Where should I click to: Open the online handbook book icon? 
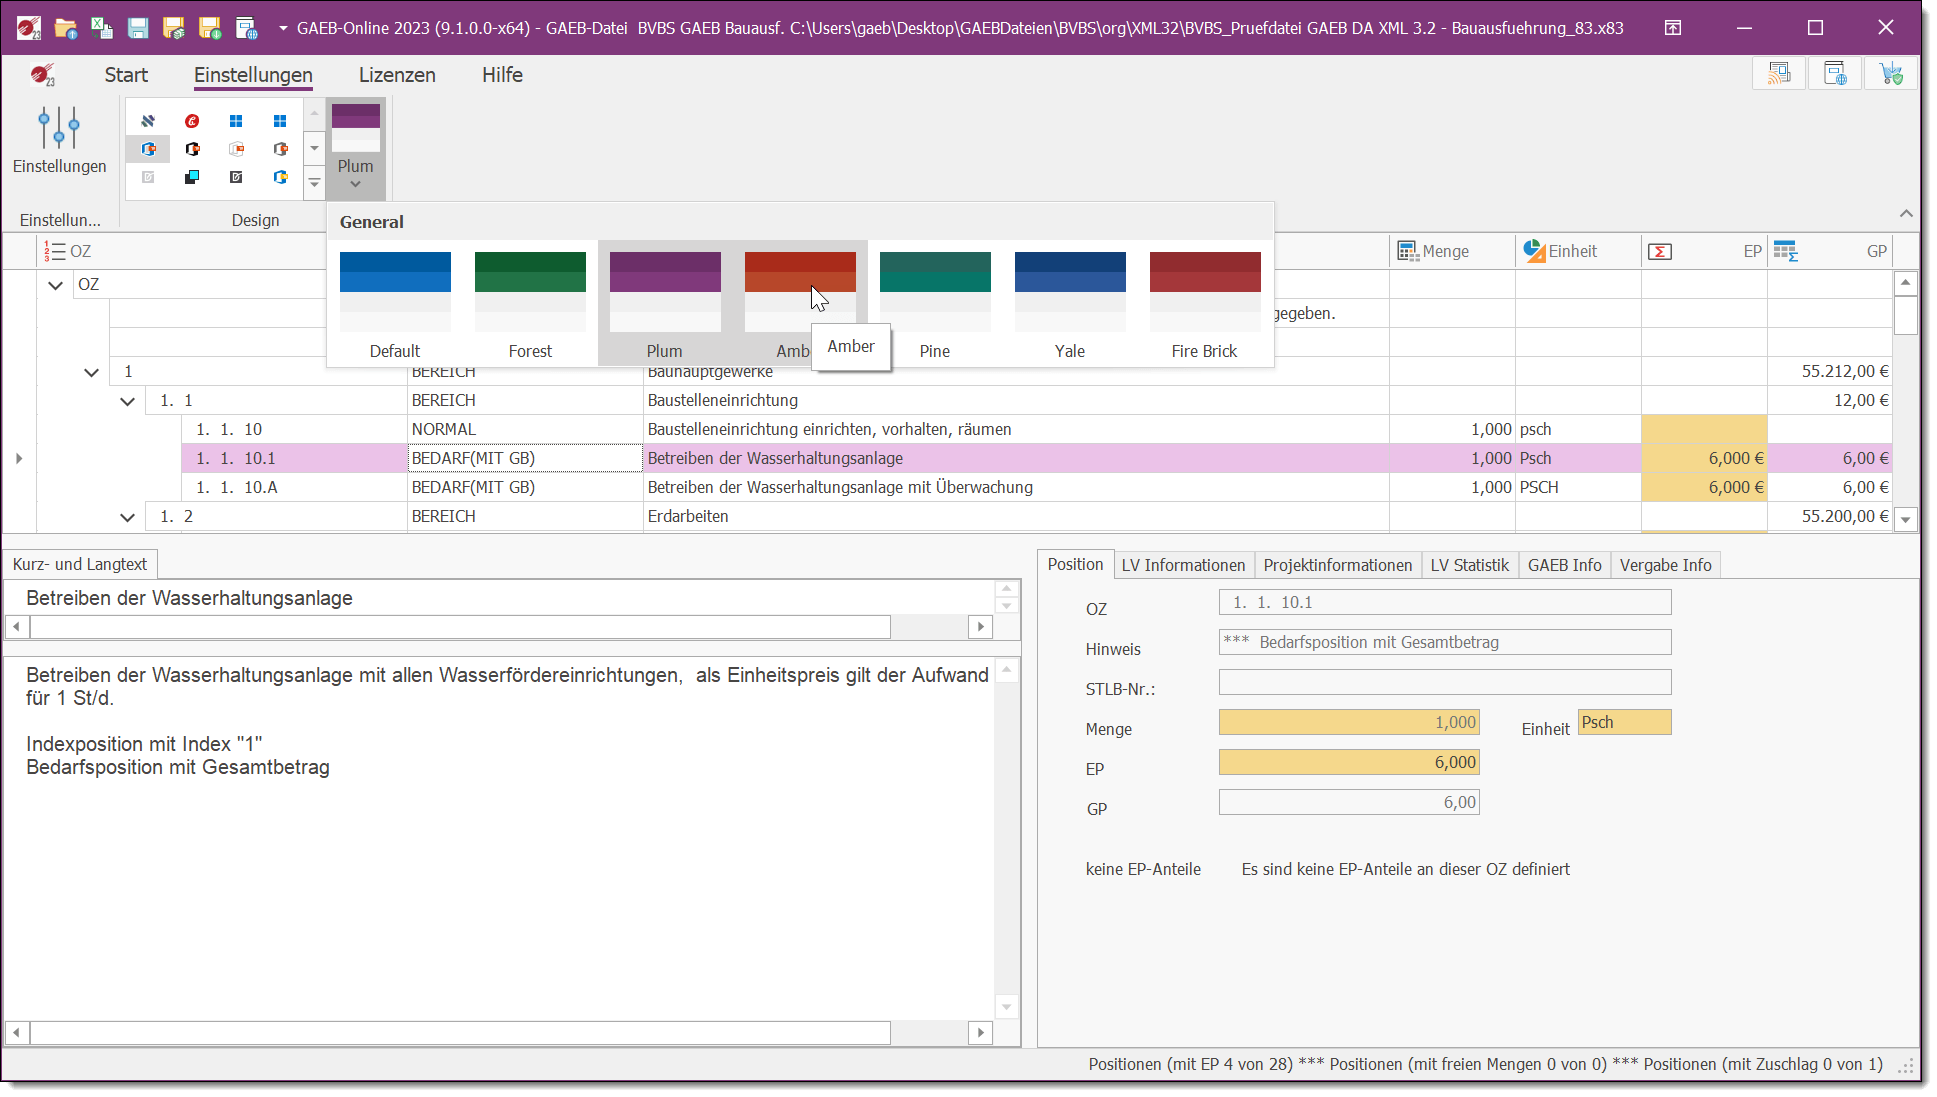pyautogui.click(x=1835, y=73)
